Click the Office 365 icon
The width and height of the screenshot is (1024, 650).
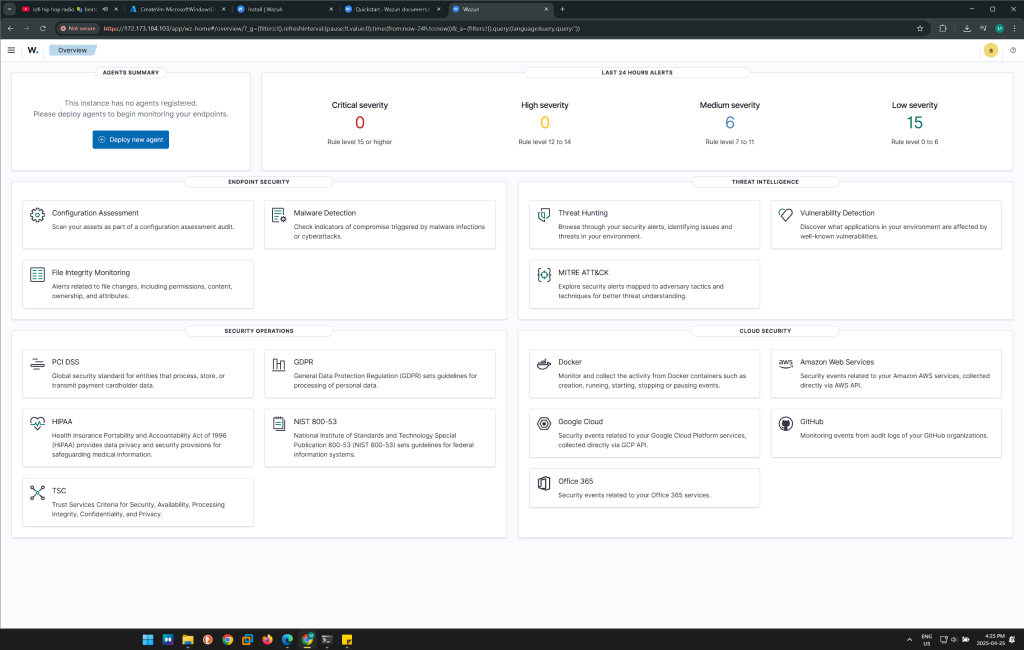click(543, 483)
